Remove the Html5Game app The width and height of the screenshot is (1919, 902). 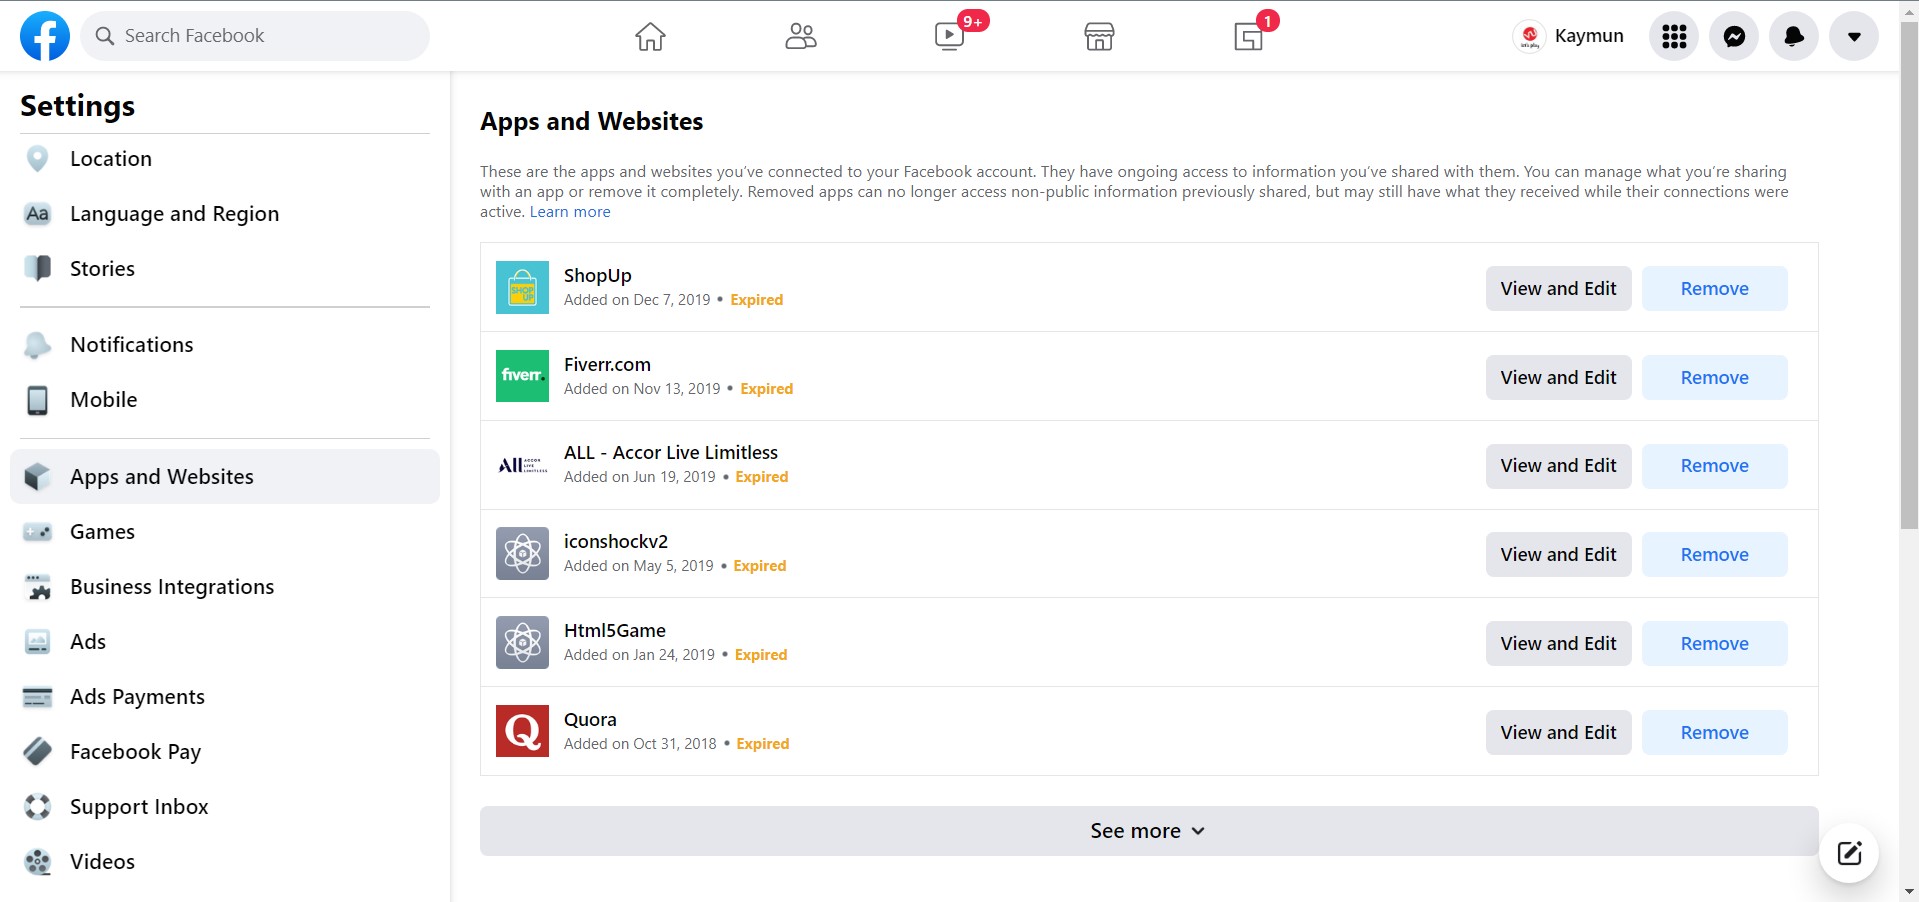click(1714, 644)
